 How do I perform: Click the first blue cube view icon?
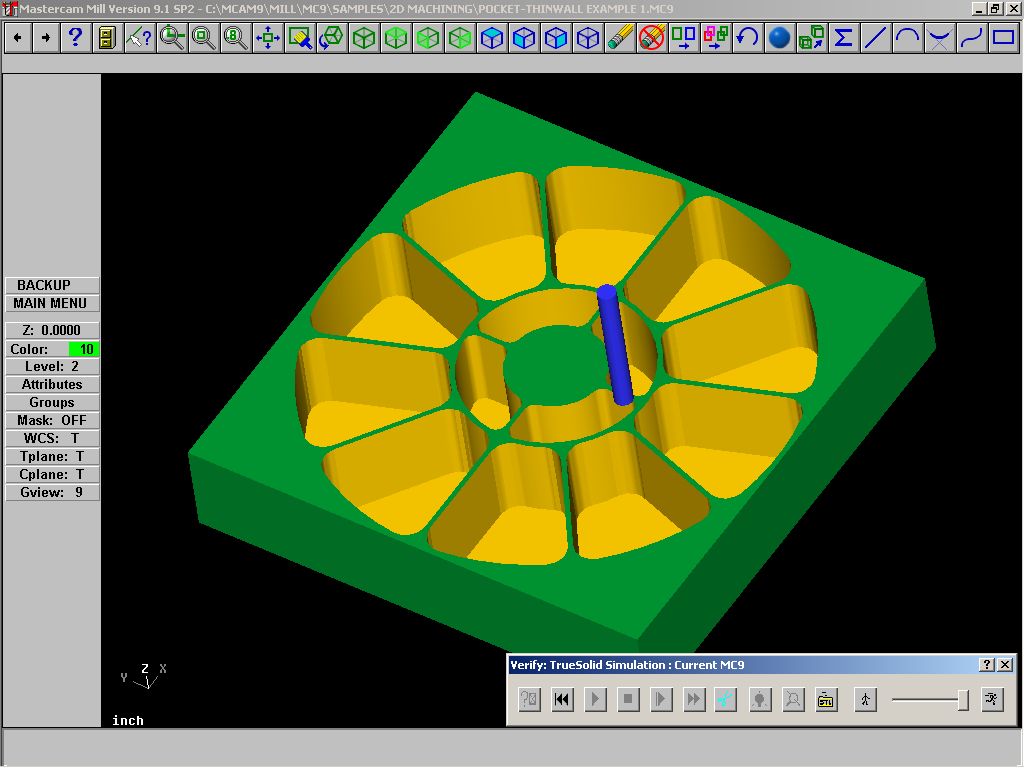(492, 38)
